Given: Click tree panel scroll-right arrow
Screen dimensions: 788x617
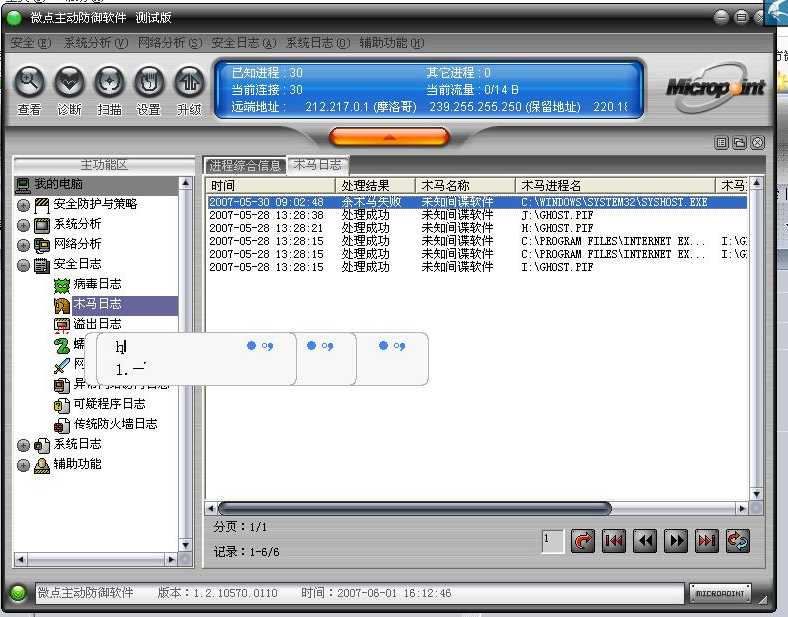Looking at the screenshot, I should [x=171, y=559].
